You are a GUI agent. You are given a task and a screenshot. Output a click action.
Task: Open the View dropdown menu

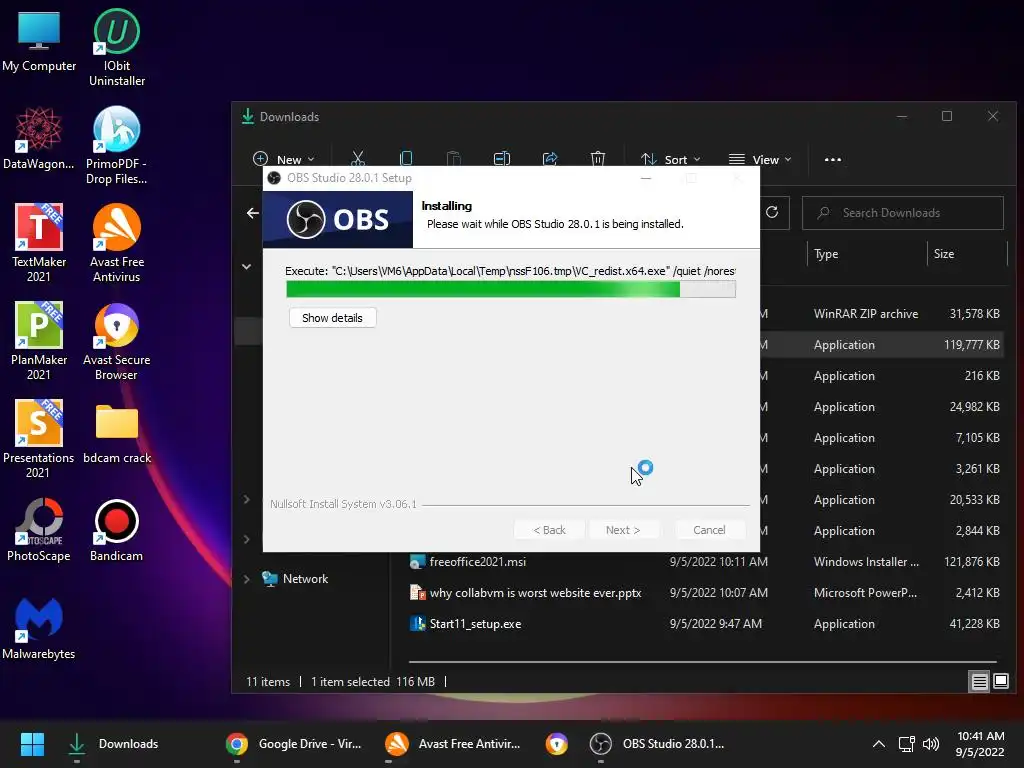pyautogui.click(x=760, y=159)
